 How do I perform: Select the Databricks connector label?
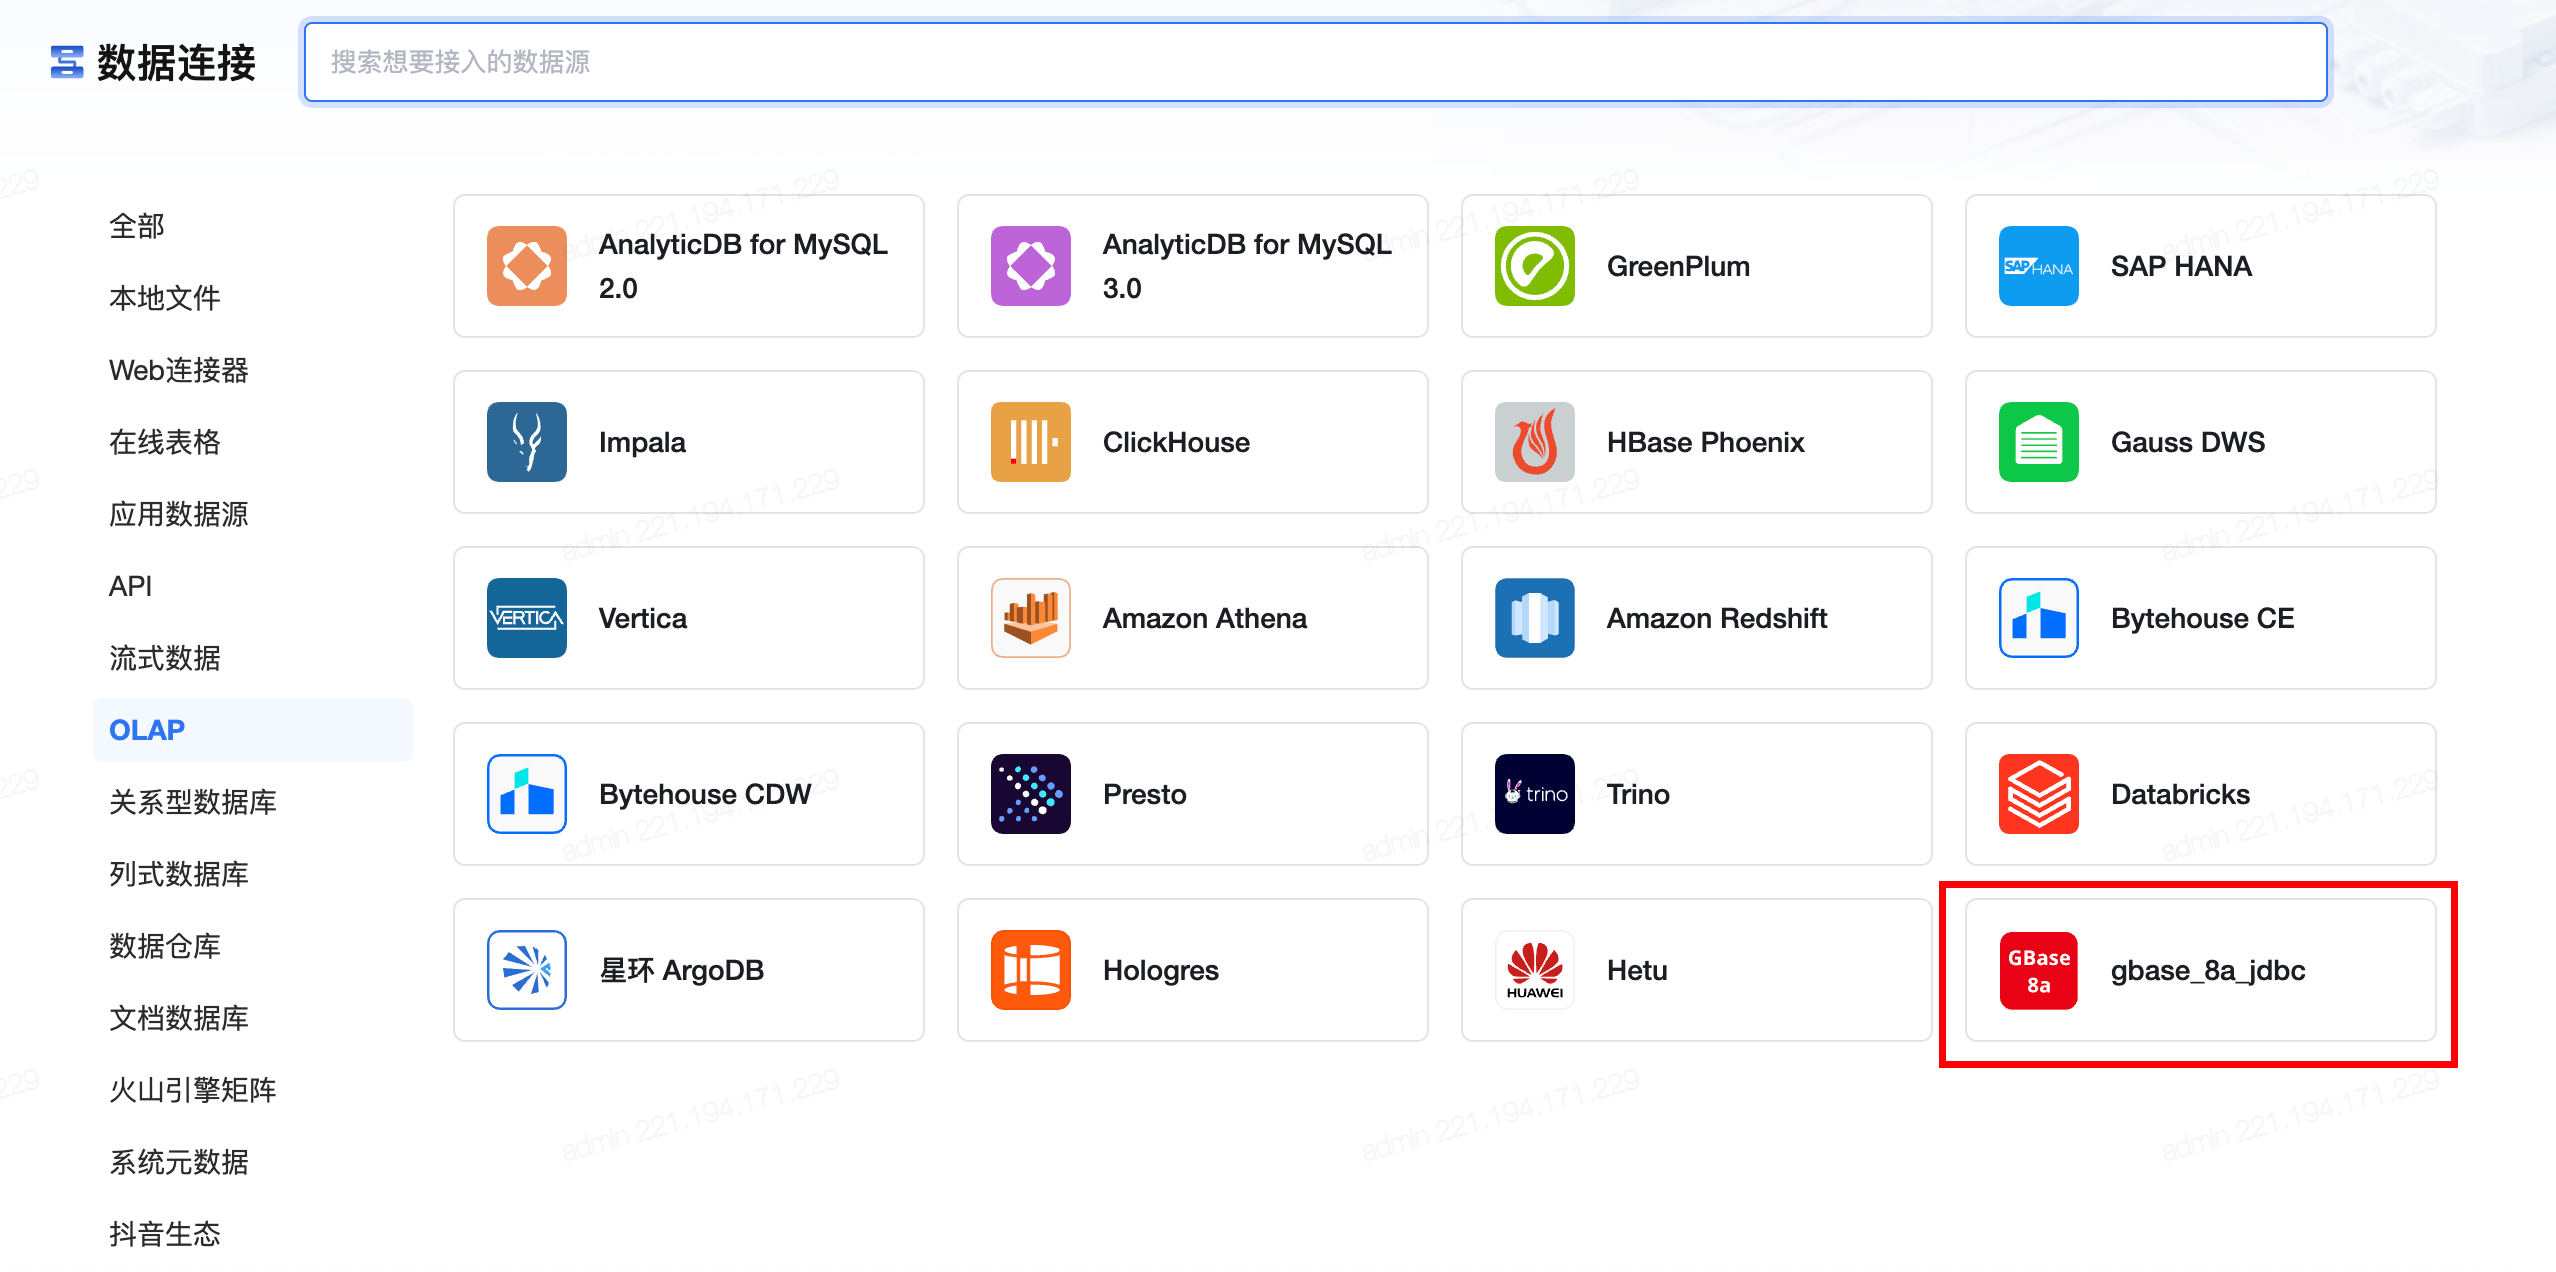point(2180,794)
